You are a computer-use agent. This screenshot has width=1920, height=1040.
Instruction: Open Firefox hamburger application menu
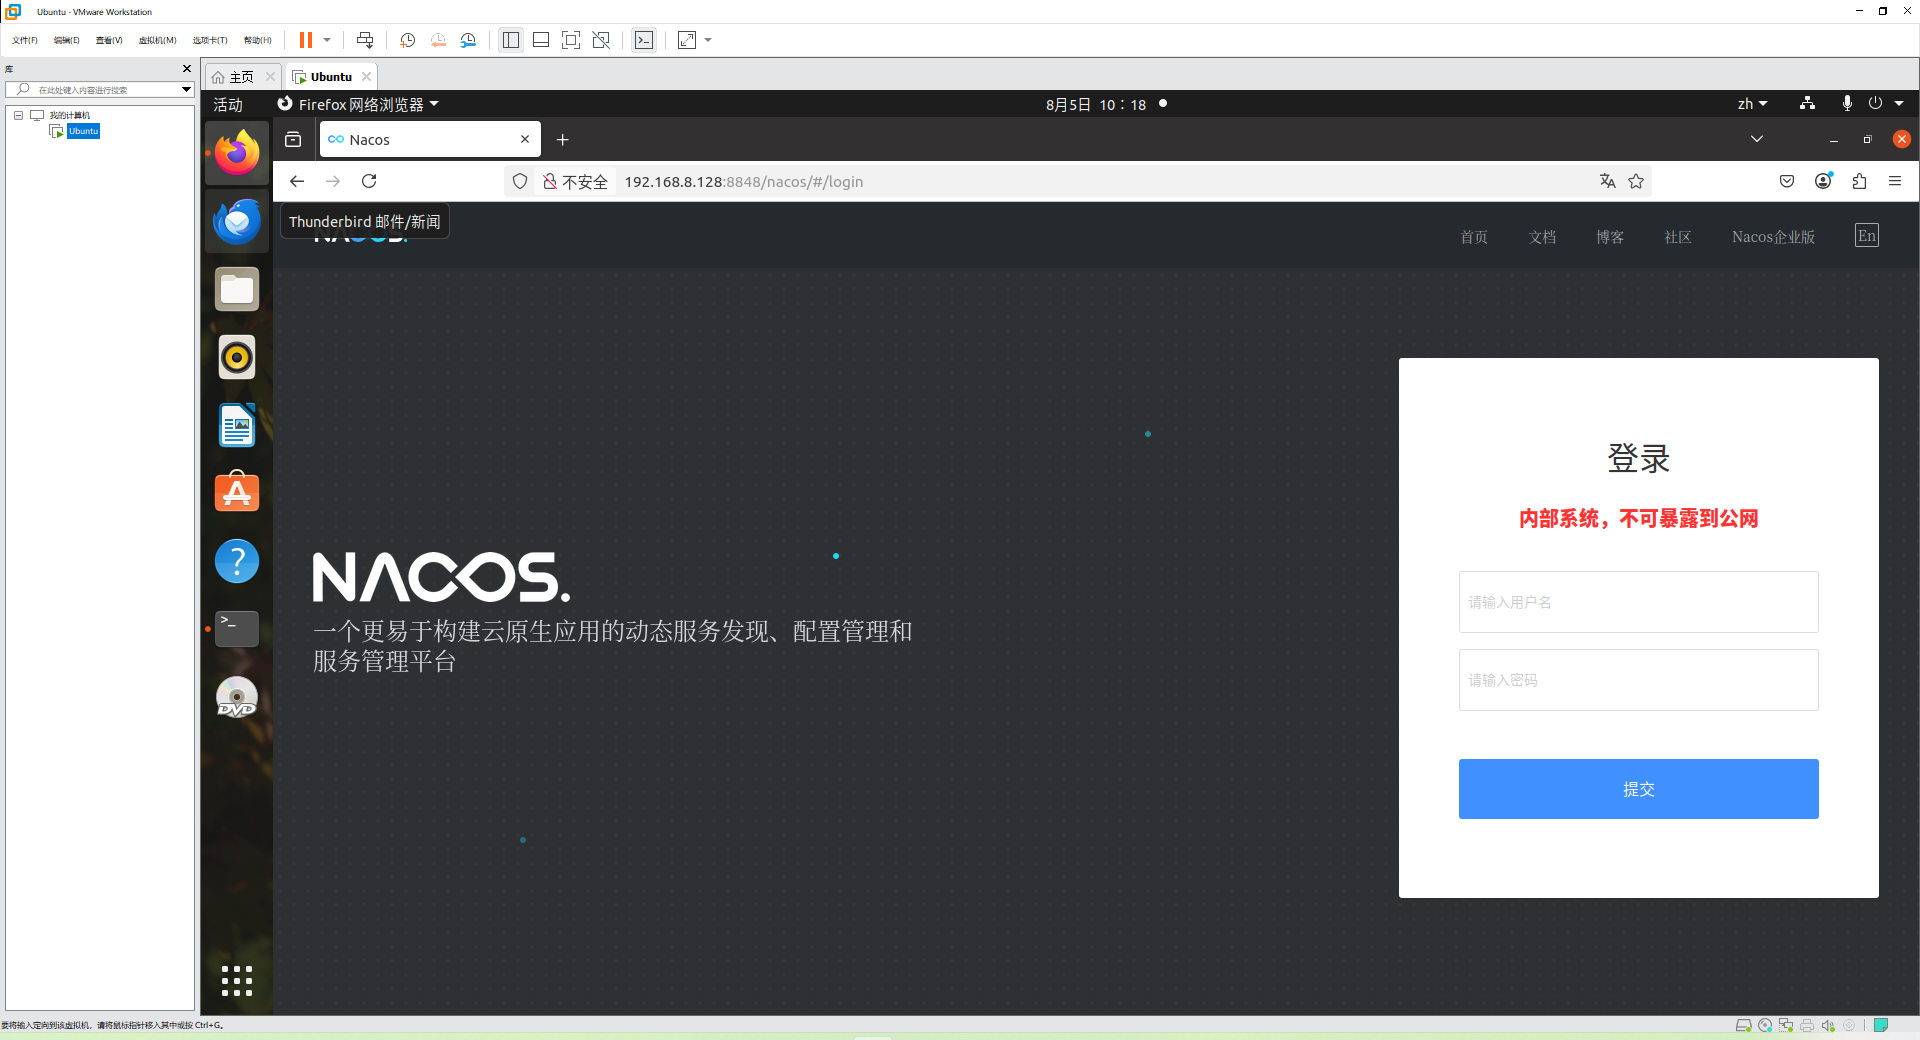1895,181
